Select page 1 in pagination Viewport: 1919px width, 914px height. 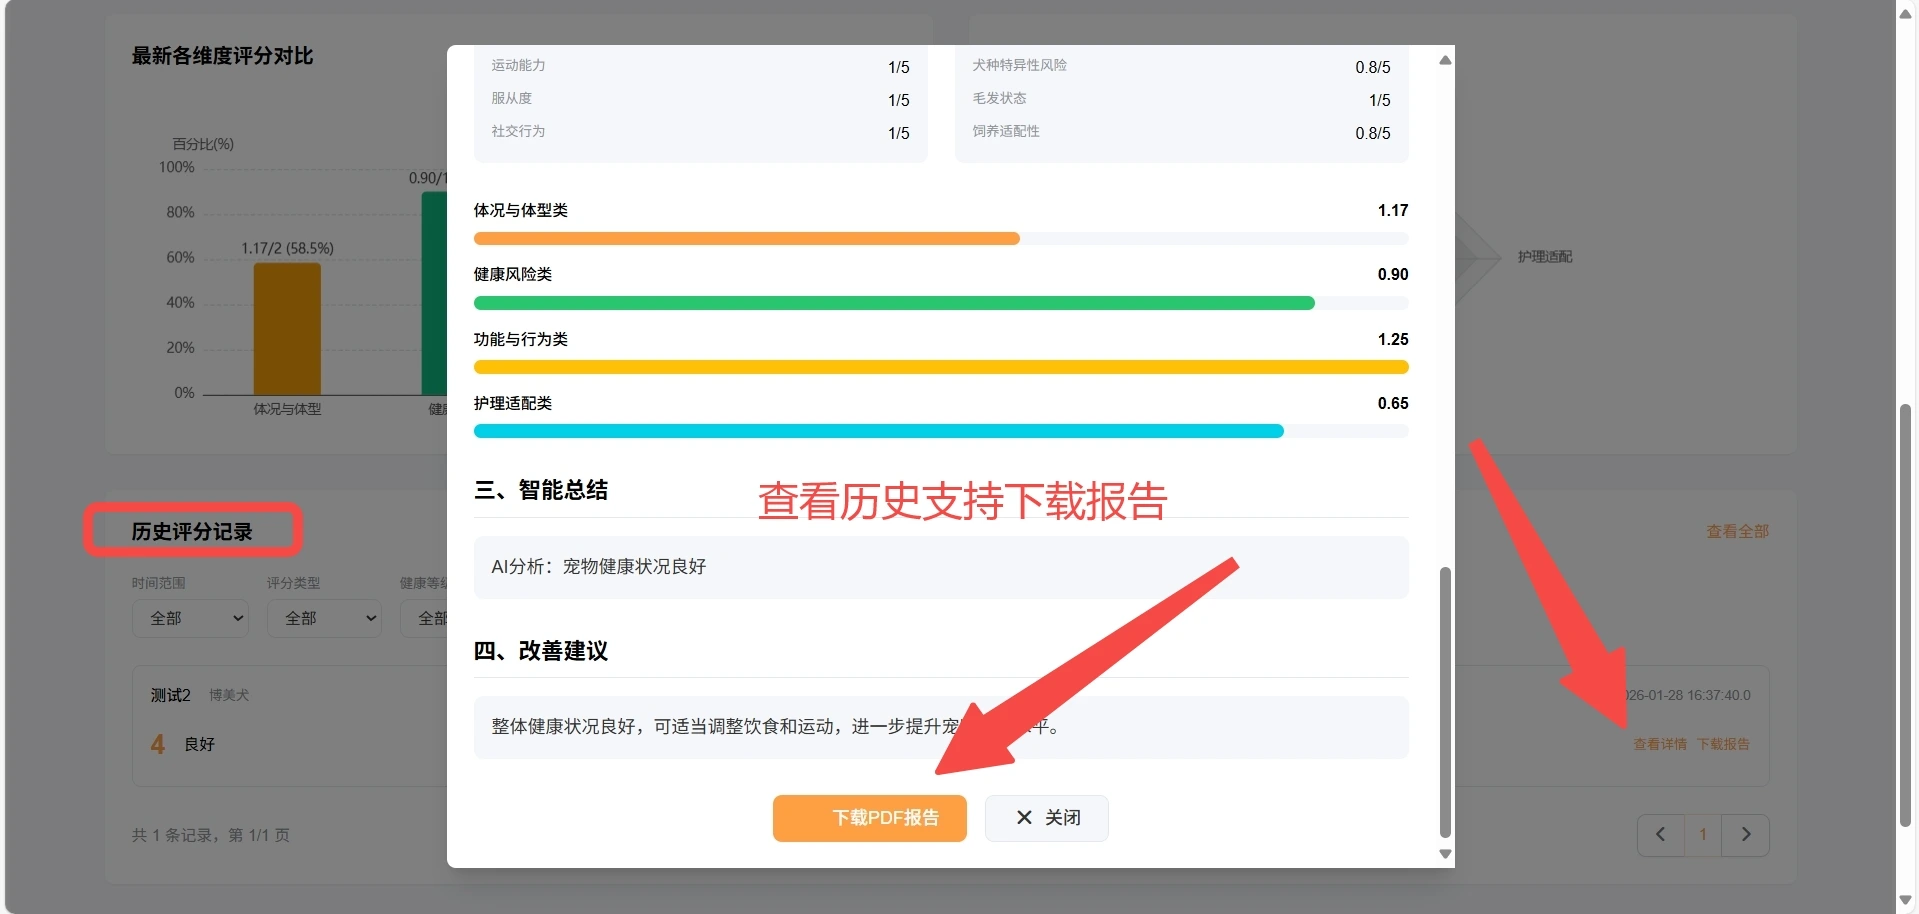click(1703, 835)
